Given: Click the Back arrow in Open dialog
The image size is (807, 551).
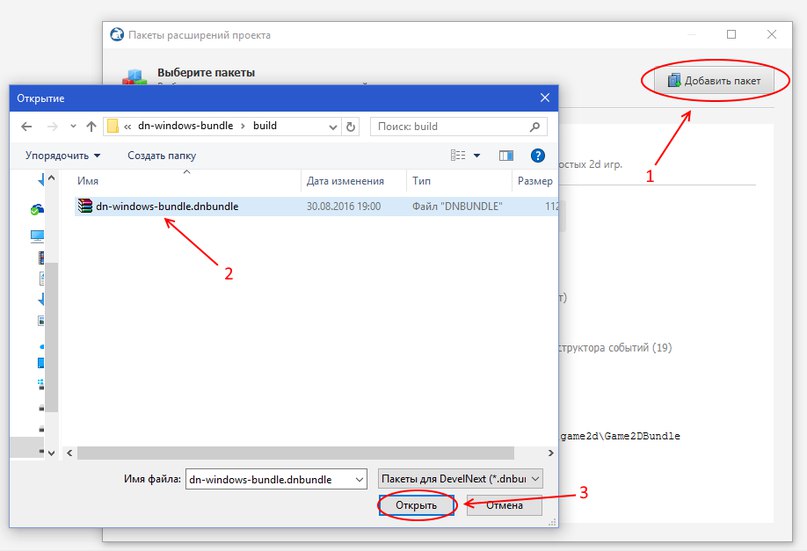Looking at the screenshot, I should [x=26, y=127].
